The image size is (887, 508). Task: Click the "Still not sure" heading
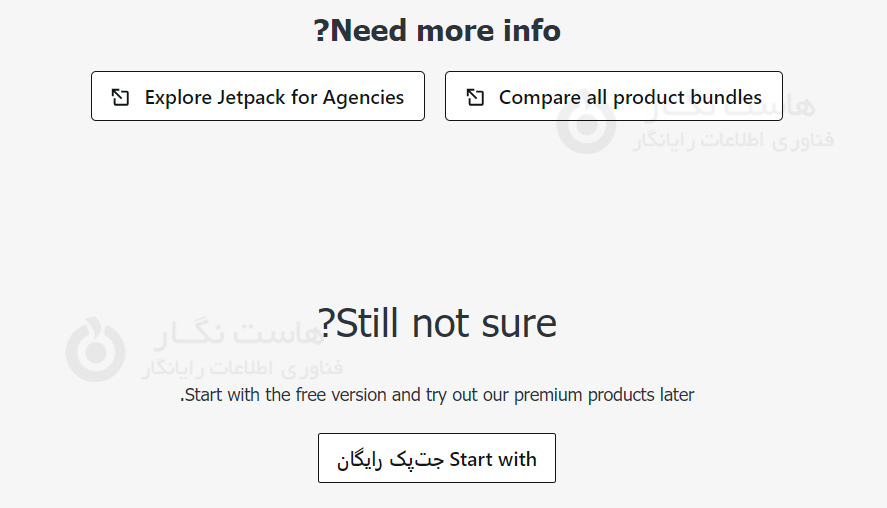tap(437, 324)
